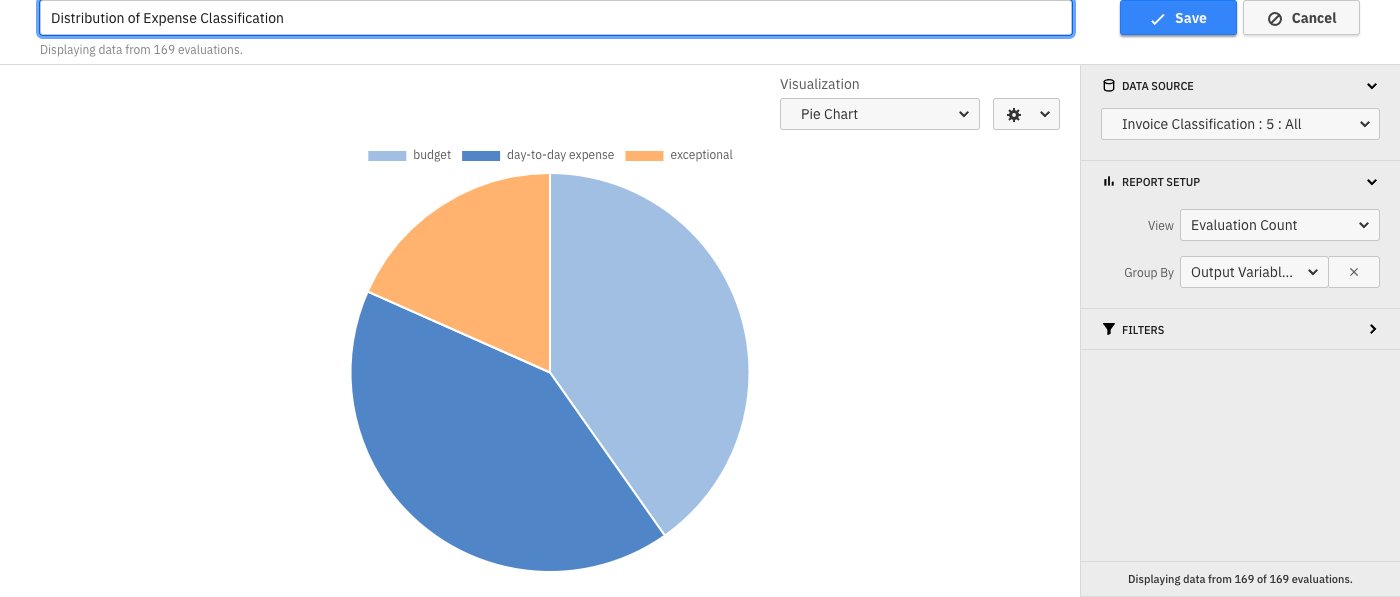Click the bar chart icon beside REPORT SETUP
Viewport: 1400px width, 597px height.
click(x=1108, y=182)
